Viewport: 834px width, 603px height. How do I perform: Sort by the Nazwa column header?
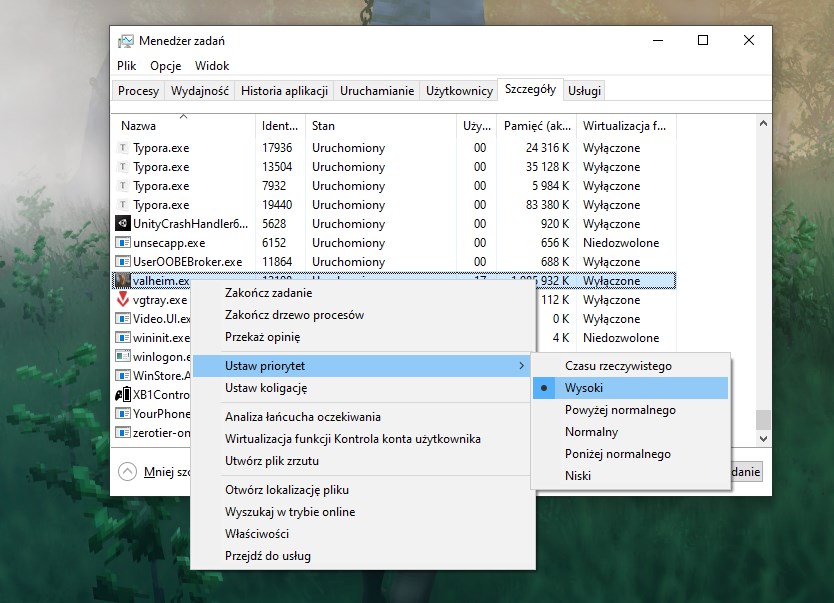184,125
